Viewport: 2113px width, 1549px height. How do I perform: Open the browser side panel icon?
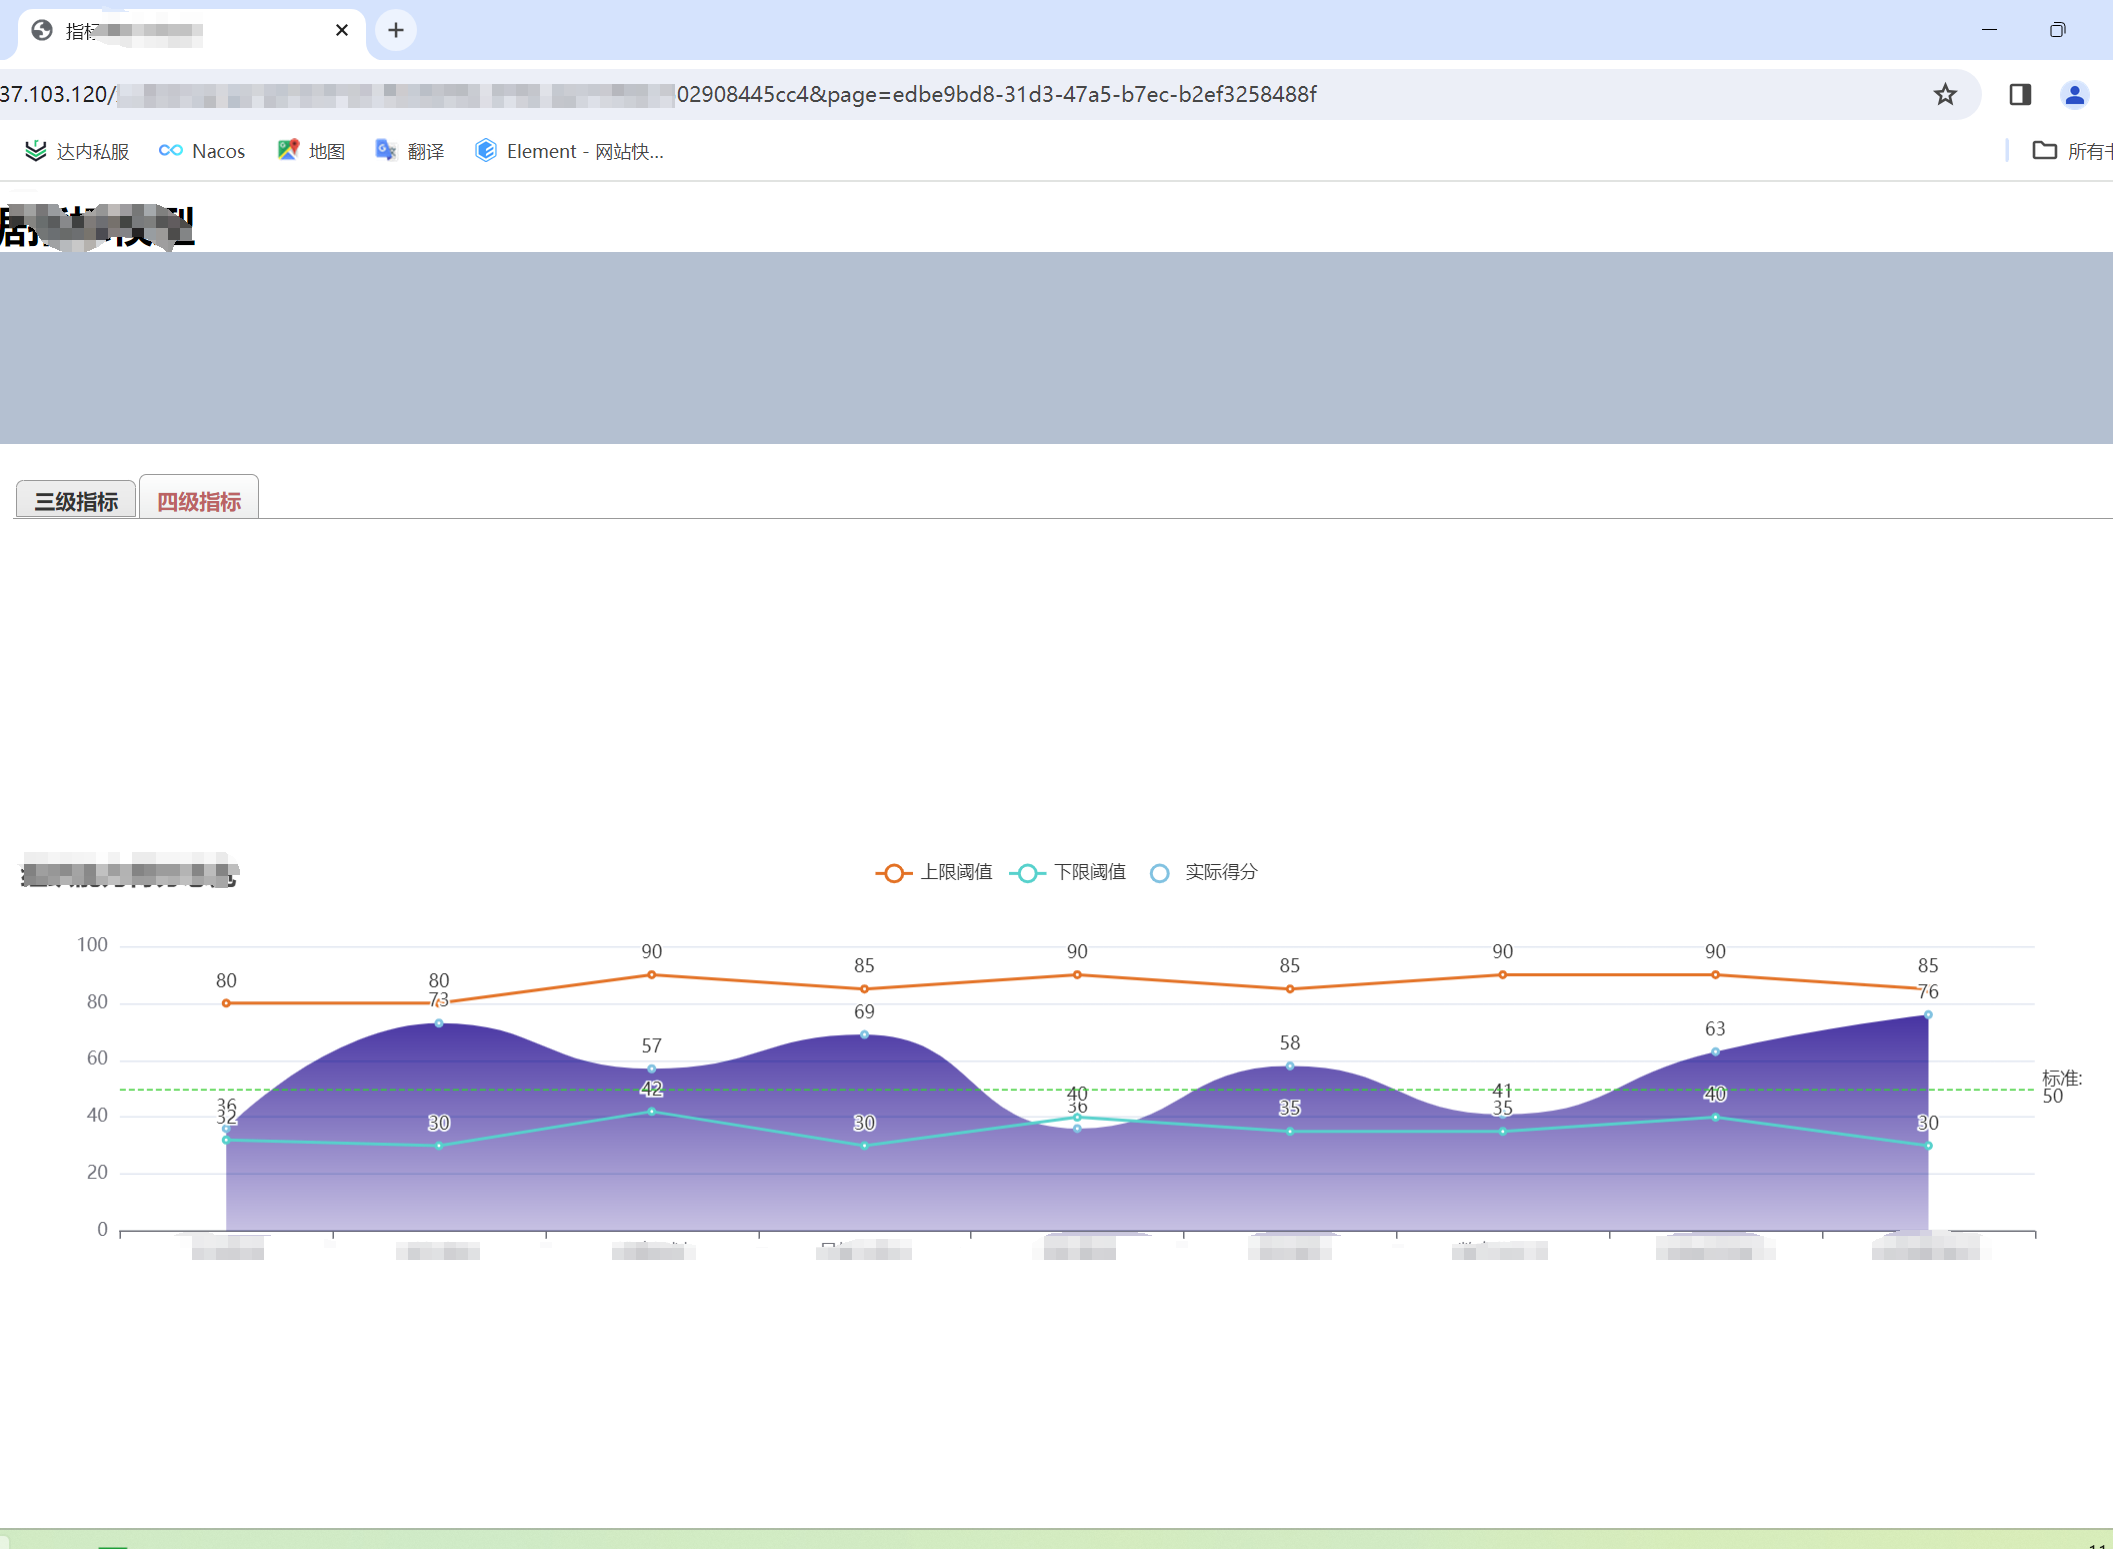(x=2019, y=95)
